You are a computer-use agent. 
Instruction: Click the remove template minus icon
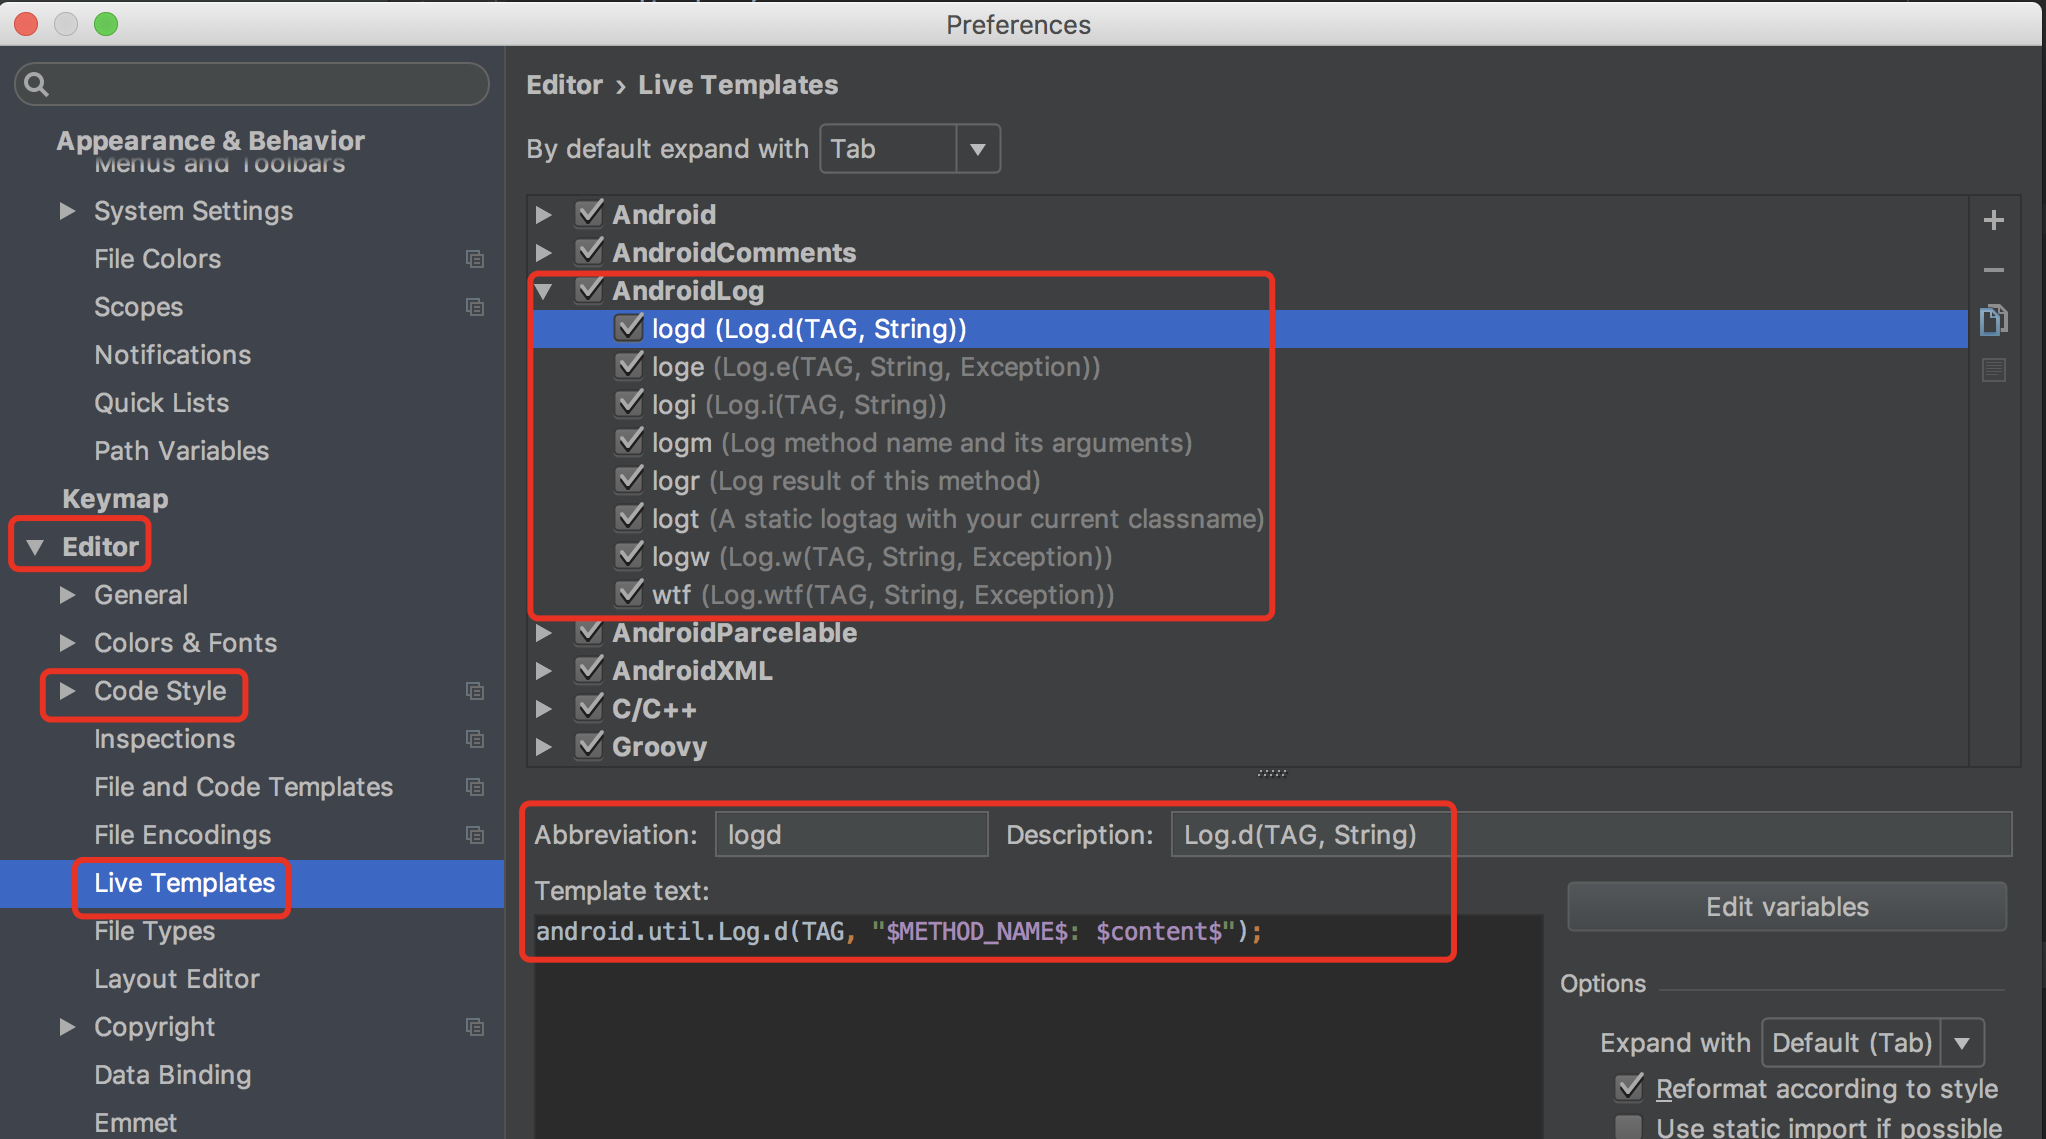[x=1993, y=270]
